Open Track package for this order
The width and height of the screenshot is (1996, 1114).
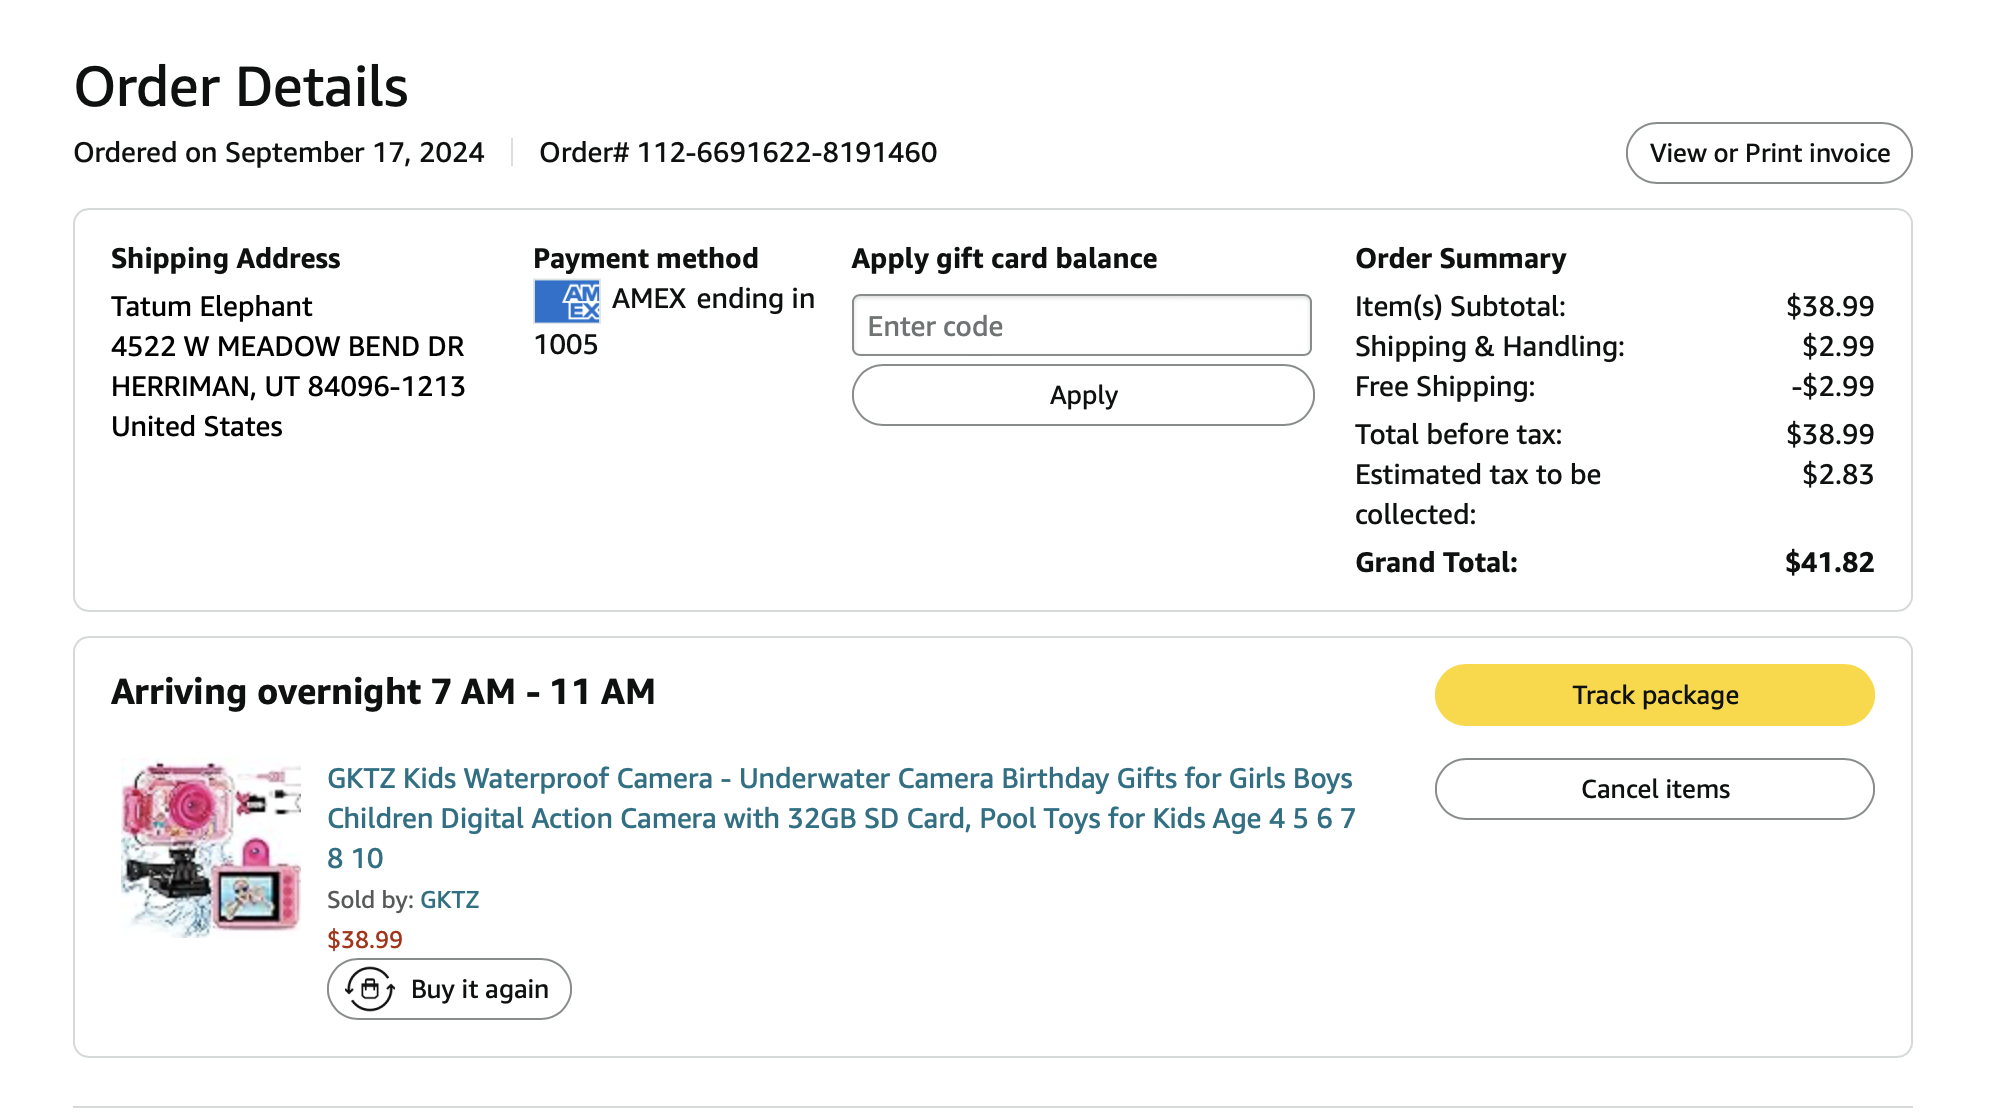pos(1653,695)
